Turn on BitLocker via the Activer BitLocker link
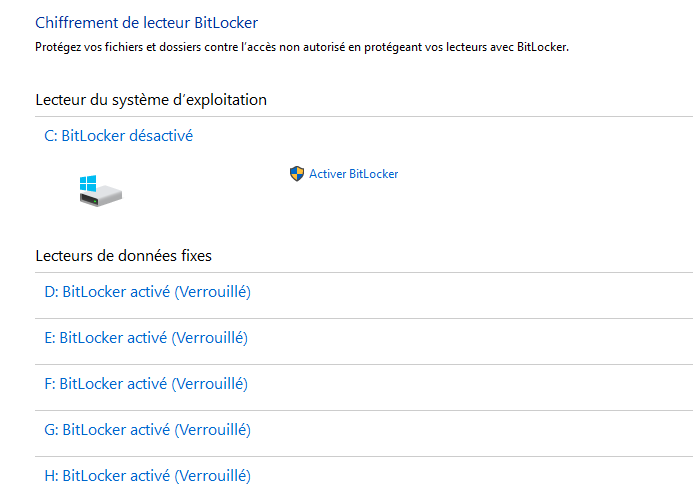Screen dimensions: 693x493 (353, 174)
